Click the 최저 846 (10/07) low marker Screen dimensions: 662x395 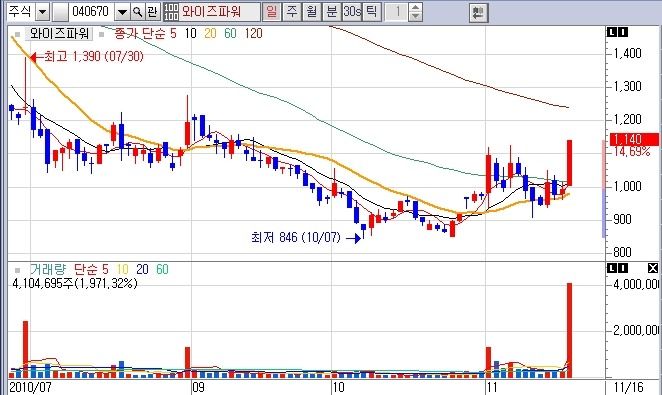306,238
